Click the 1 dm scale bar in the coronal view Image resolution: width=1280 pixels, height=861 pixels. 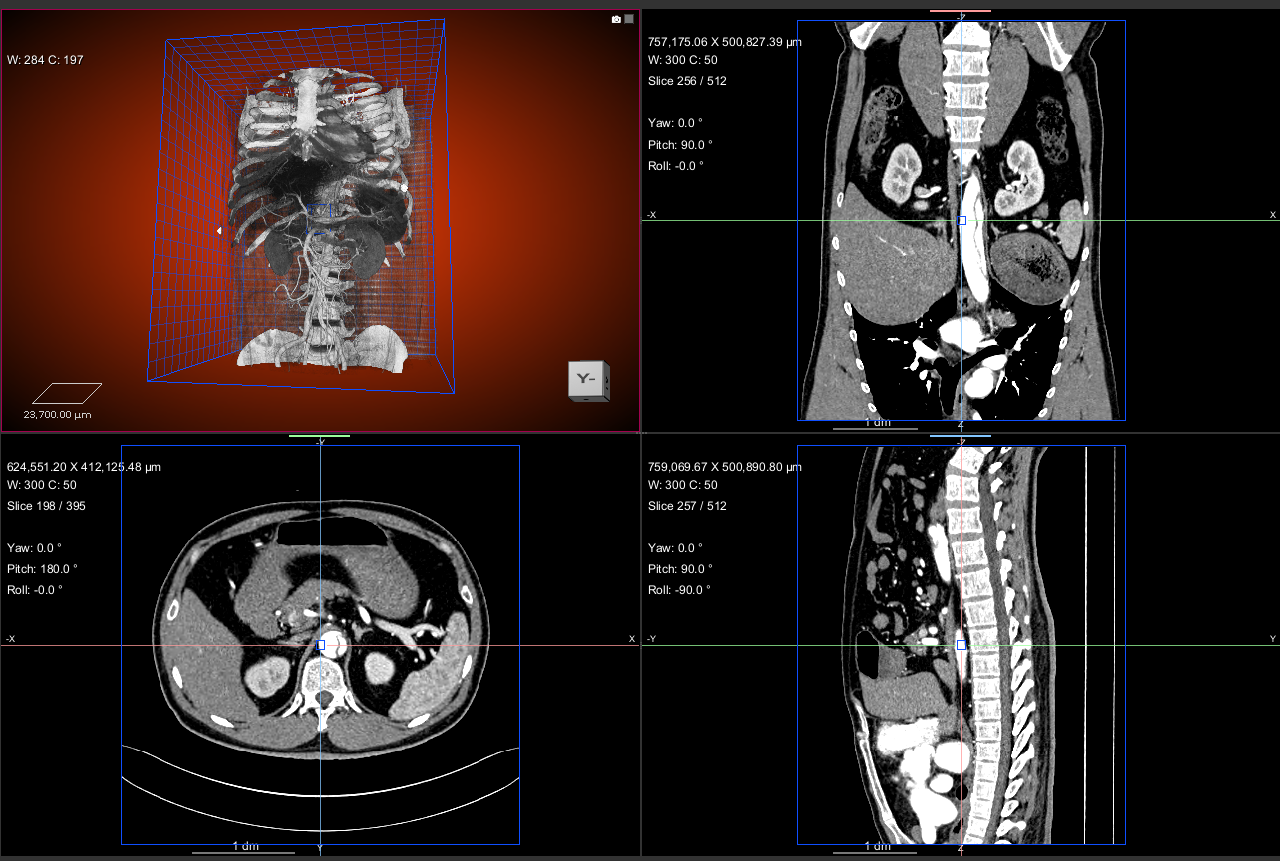point(876,424)
